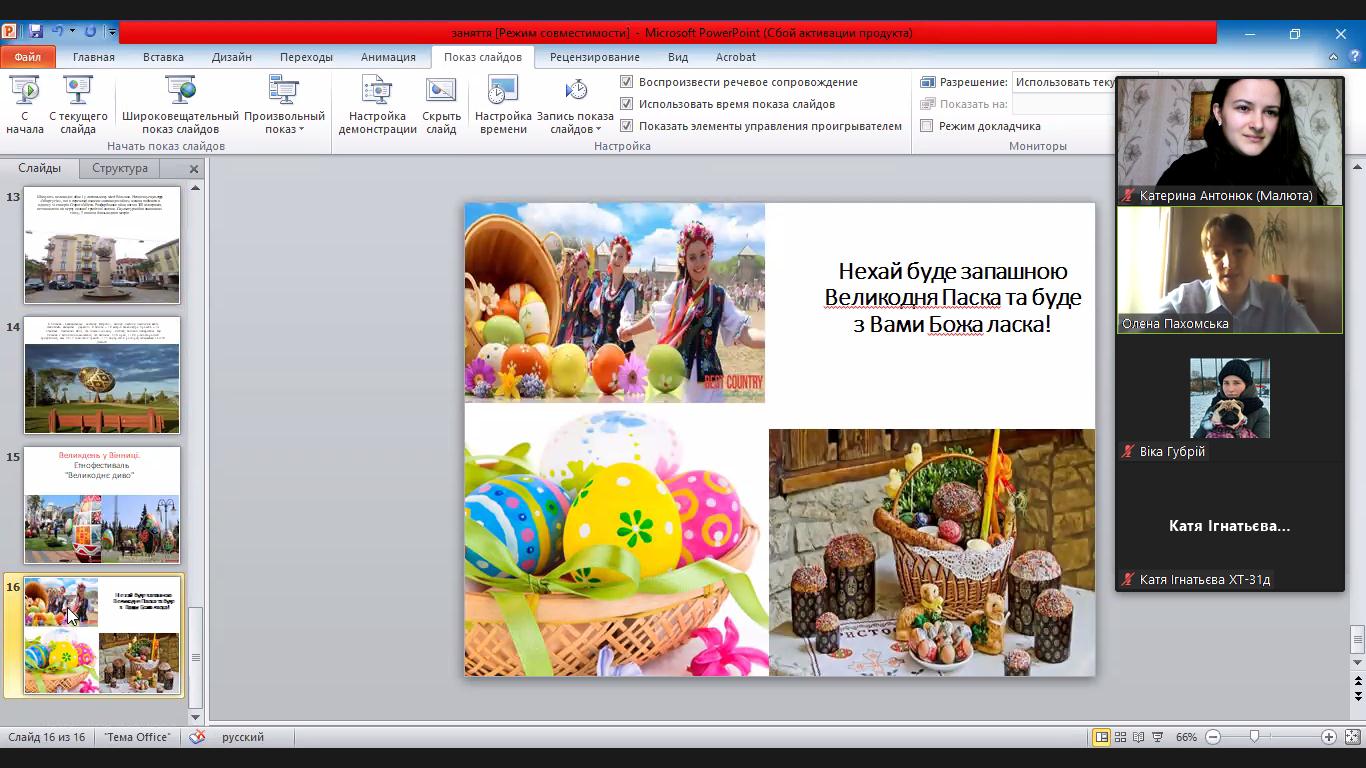Viewport: 1366px width, 768px height.
Task: Uncheck Использовать время показа слайдов
Action: click(x=627, y=104)
